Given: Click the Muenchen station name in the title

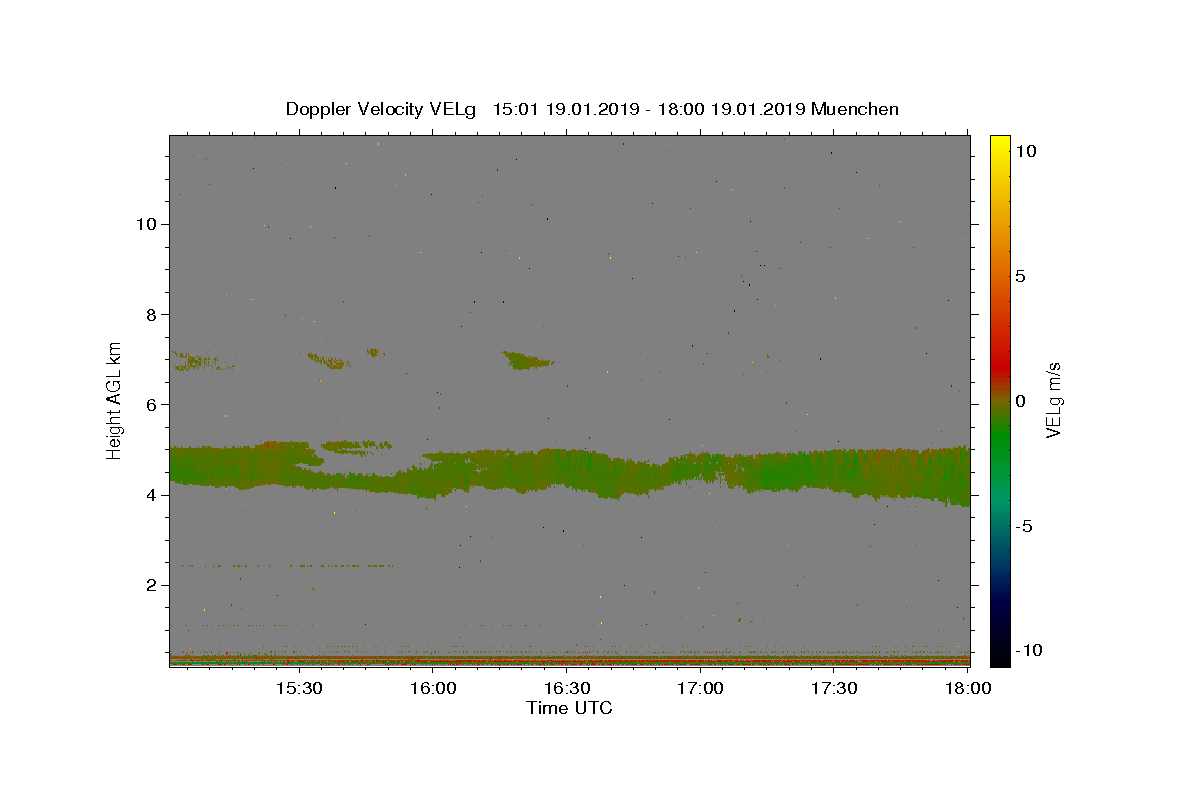Looking at the screenshot, I should click(855, 109).
